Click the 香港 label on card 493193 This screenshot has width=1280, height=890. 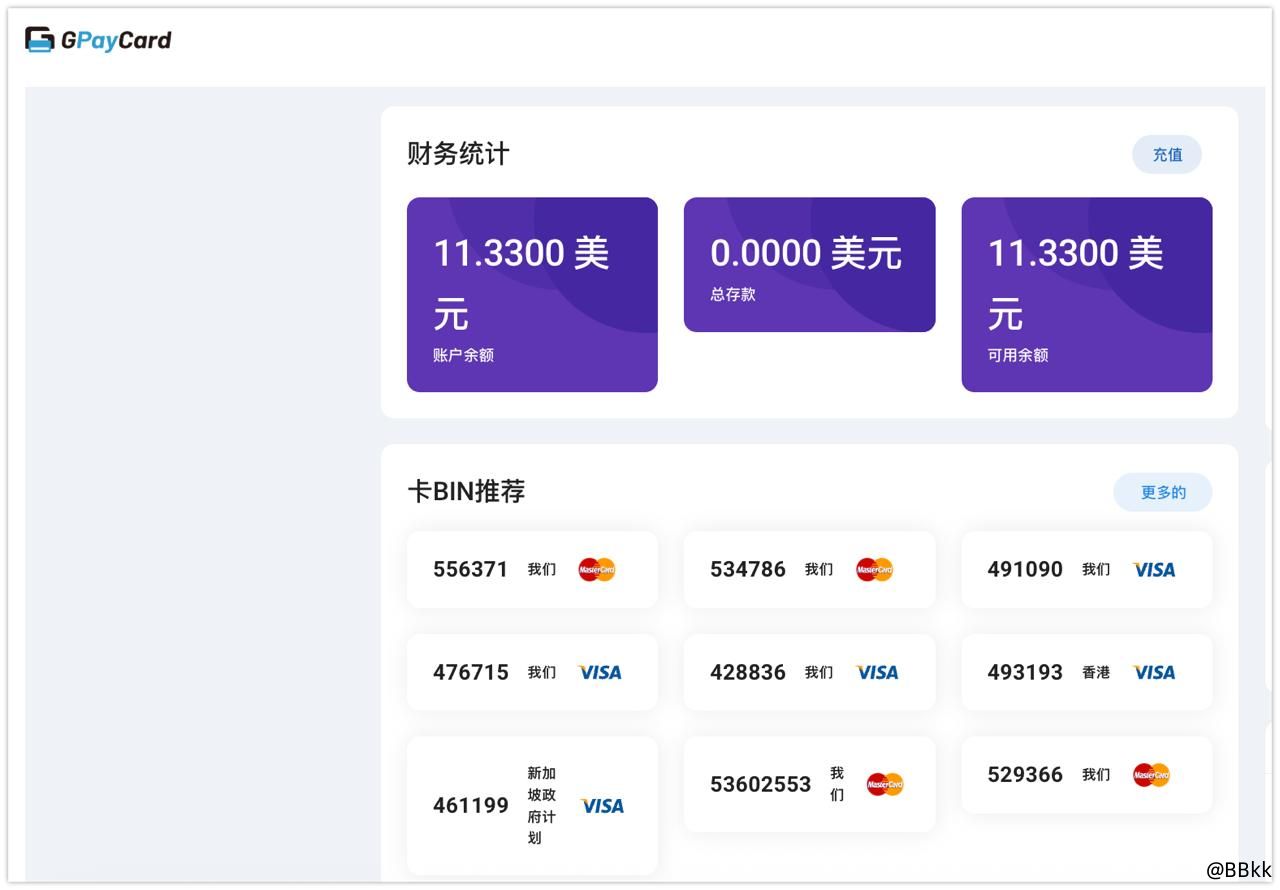[1096, 673]
